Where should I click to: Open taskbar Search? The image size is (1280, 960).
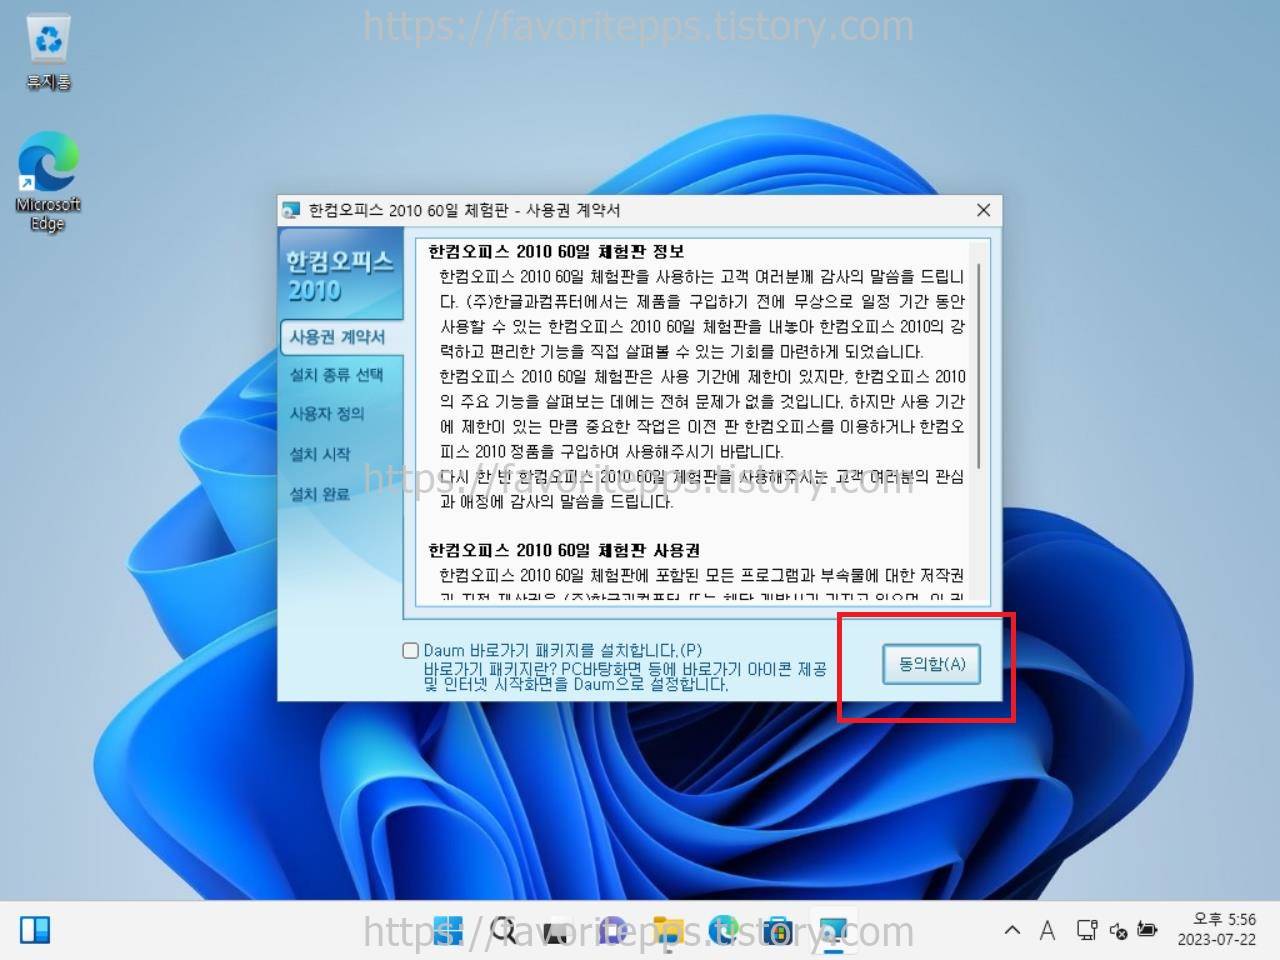click(503, 930)
